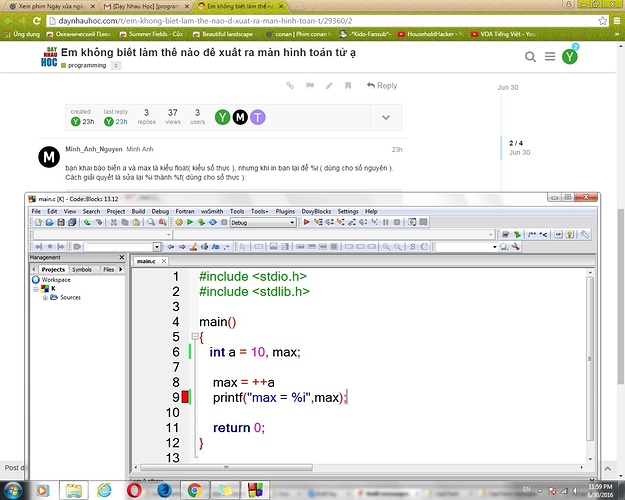Open the Build menu in Code::Blocks
This screenshot has width=625, height=500.
pyautogui.click(x=138, y=211)
